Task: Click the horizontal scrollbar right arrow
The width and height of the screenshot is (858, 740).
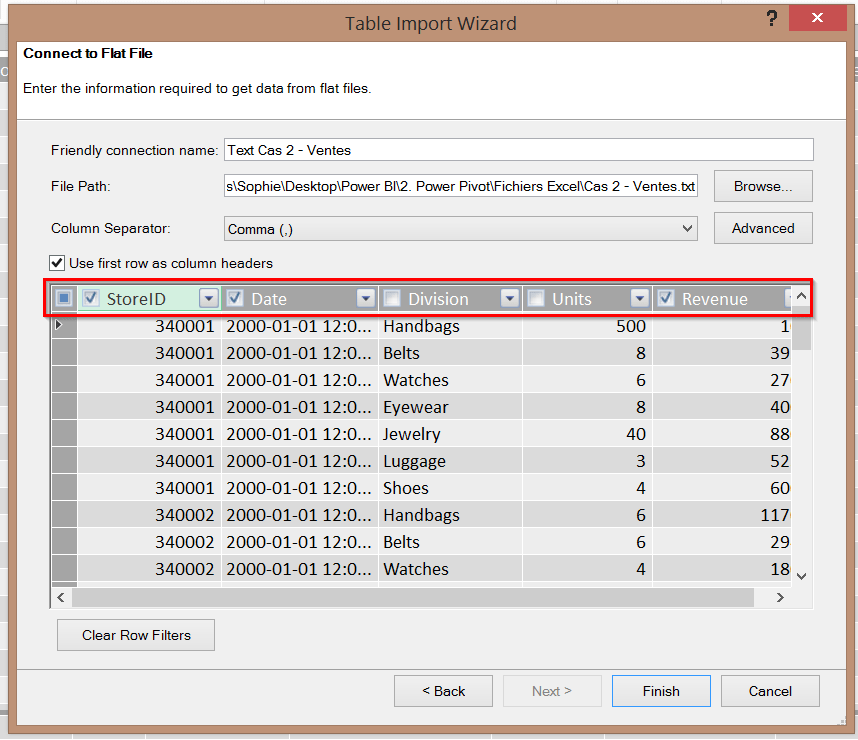Action: point(781,597)
